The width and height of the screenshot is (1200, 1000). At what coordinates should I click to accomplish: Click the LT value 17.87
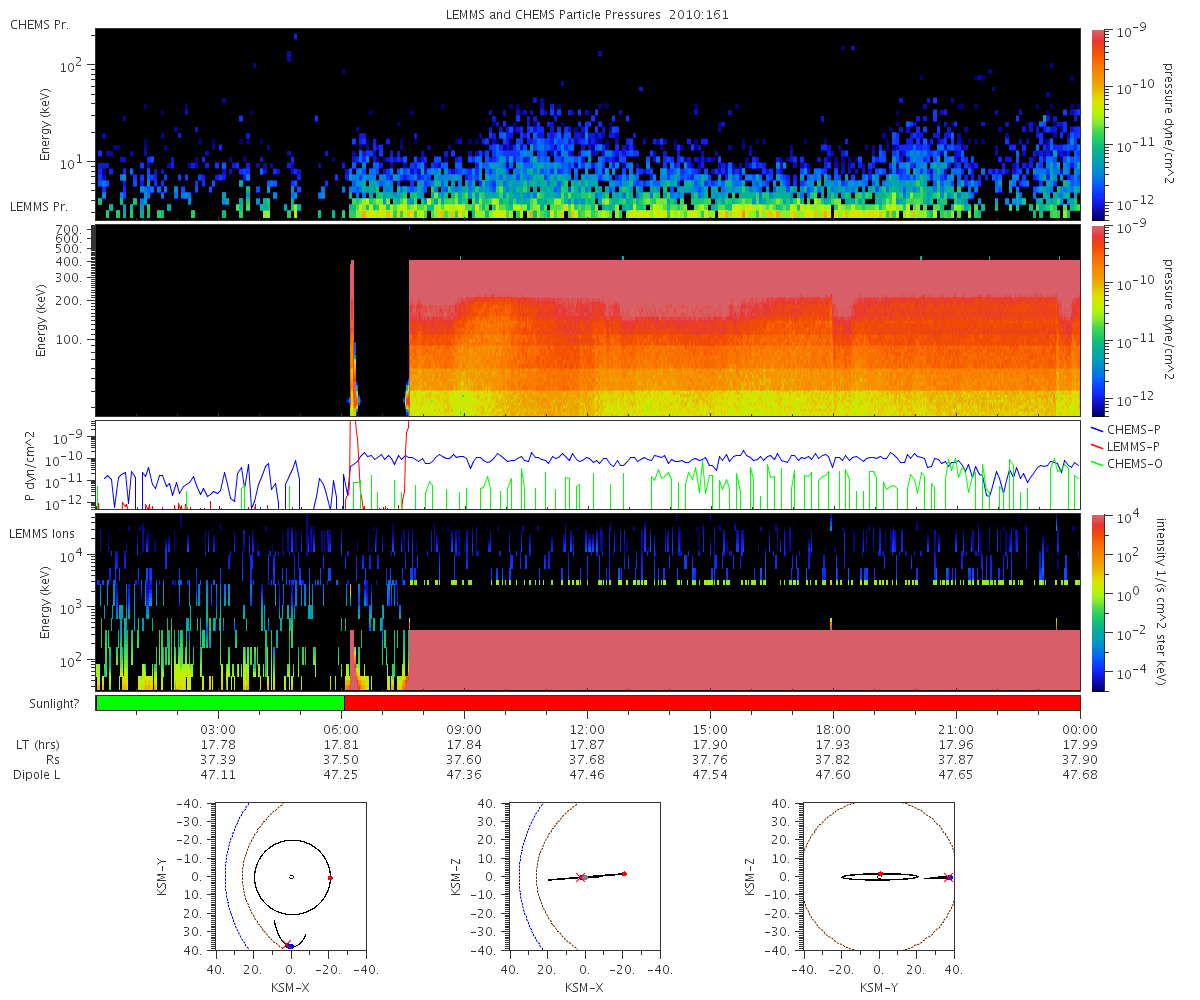click(x=587, y=744)
